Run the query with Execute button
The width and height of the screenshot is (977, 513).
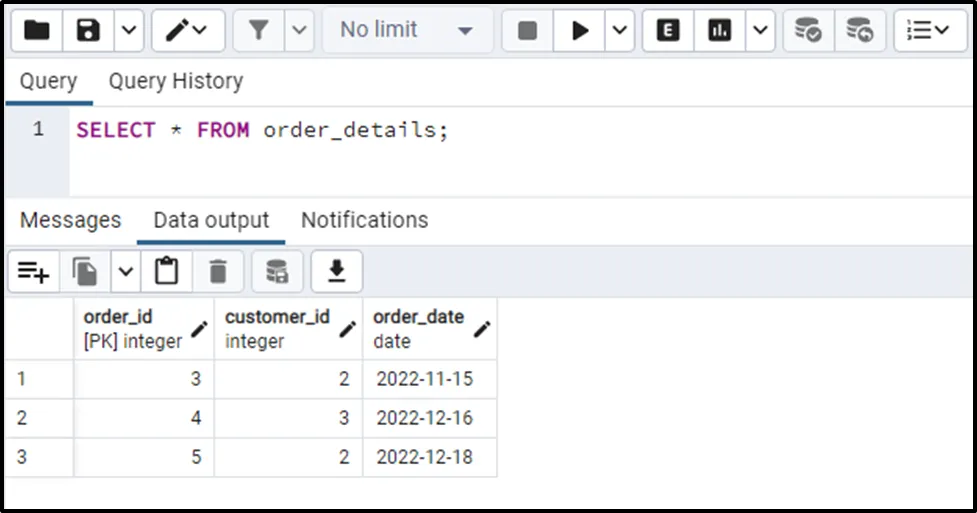coord(580,31)
